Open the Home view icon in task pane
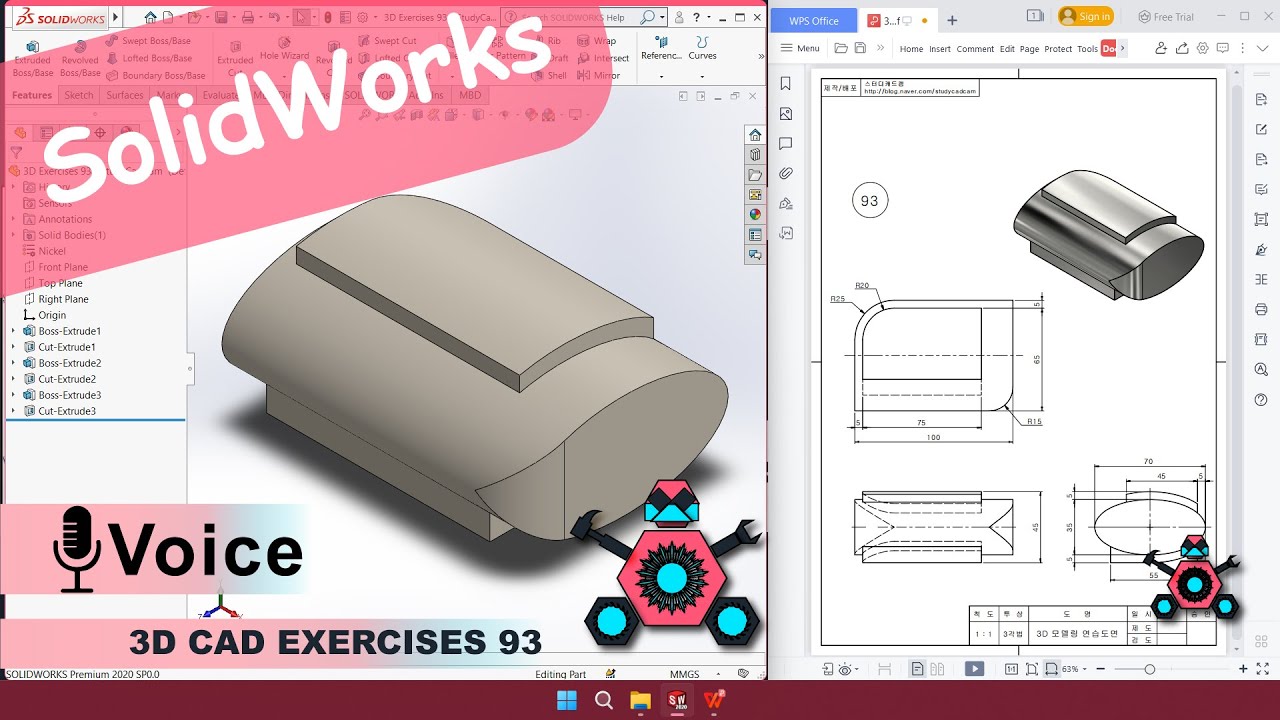 (x=755, y=135)
